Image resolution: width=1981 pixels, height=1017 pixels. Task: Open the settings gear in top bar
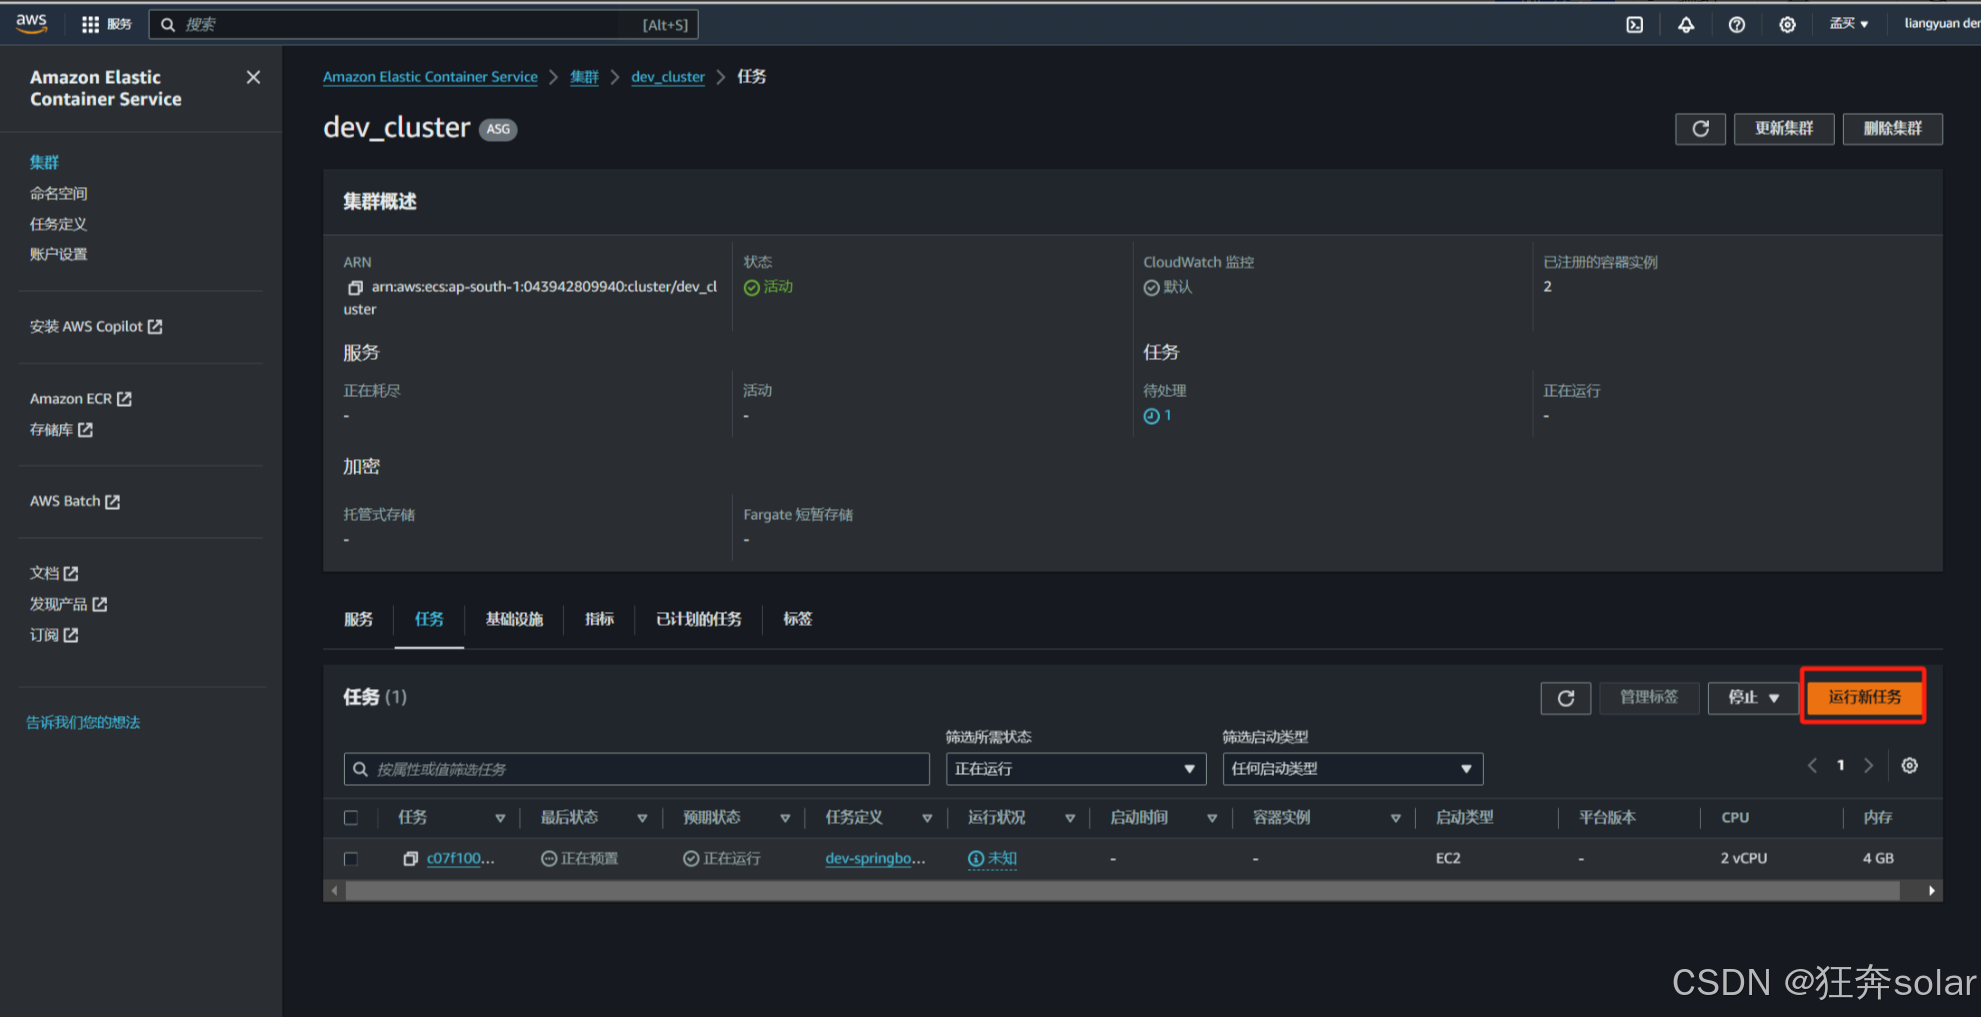(x=1787, y=24)
